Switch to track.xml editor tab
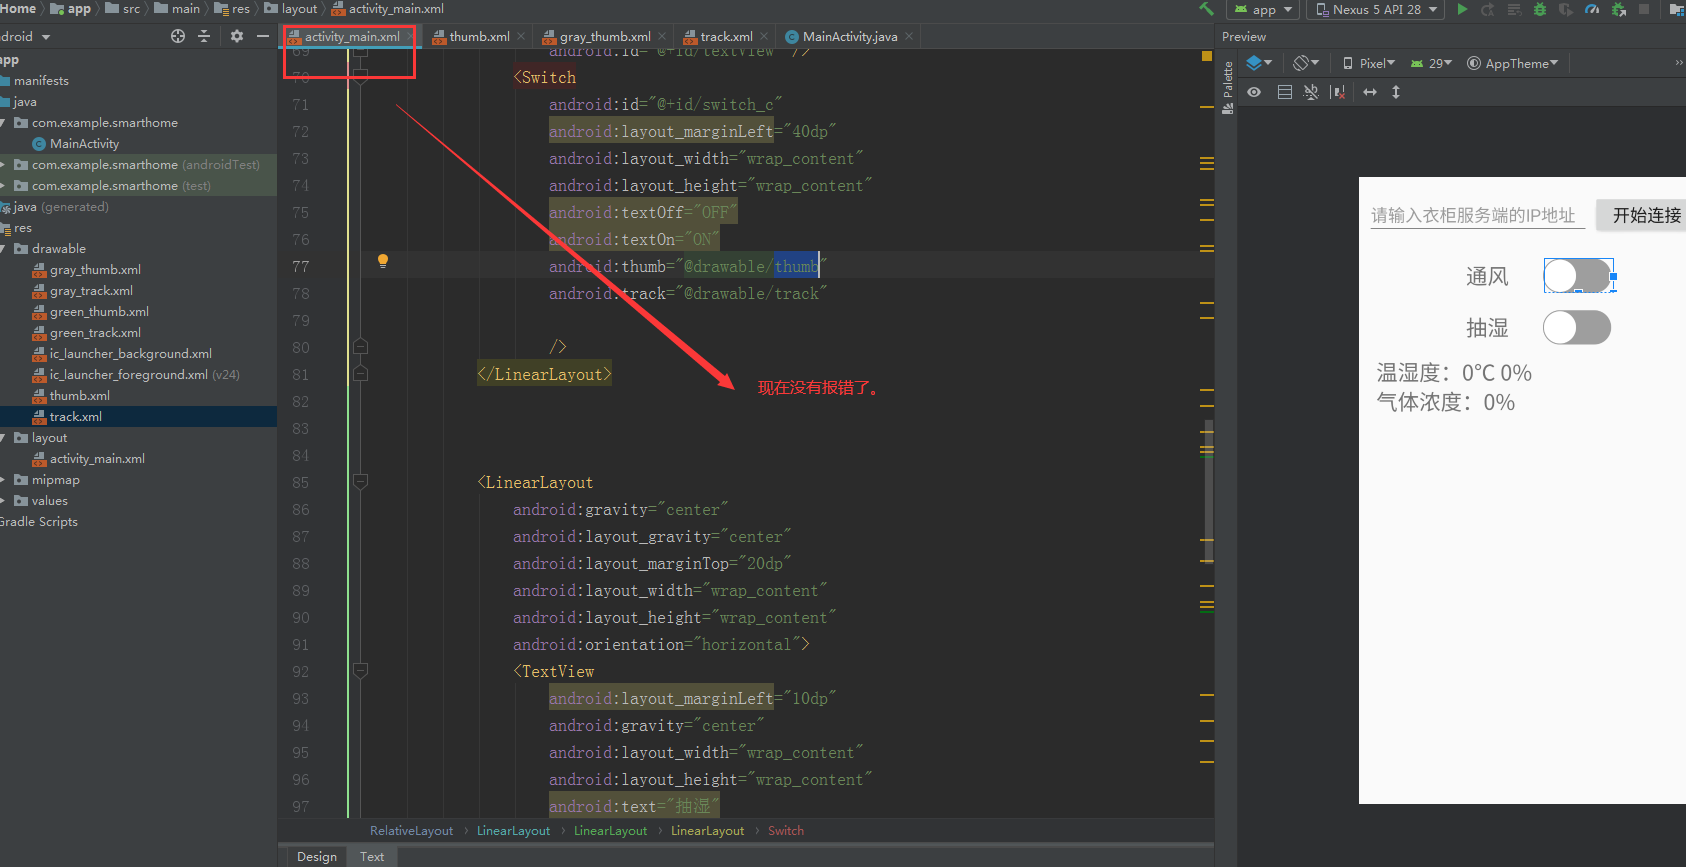Image resolution: width=1686 pixels, height=867 pixels. [726, 36]
